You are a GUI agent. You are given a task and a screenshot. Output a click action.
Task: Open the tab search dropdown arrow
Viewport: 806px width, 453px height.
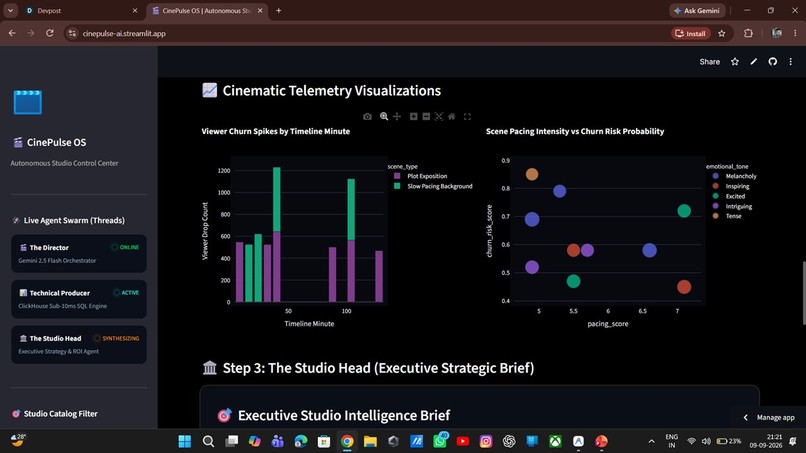10,10
